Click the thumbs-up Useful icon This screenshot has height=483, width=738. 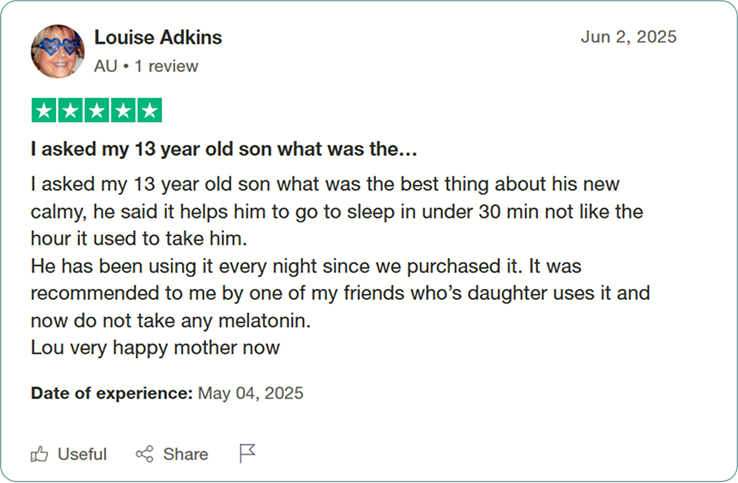click(x=40, y=454)
